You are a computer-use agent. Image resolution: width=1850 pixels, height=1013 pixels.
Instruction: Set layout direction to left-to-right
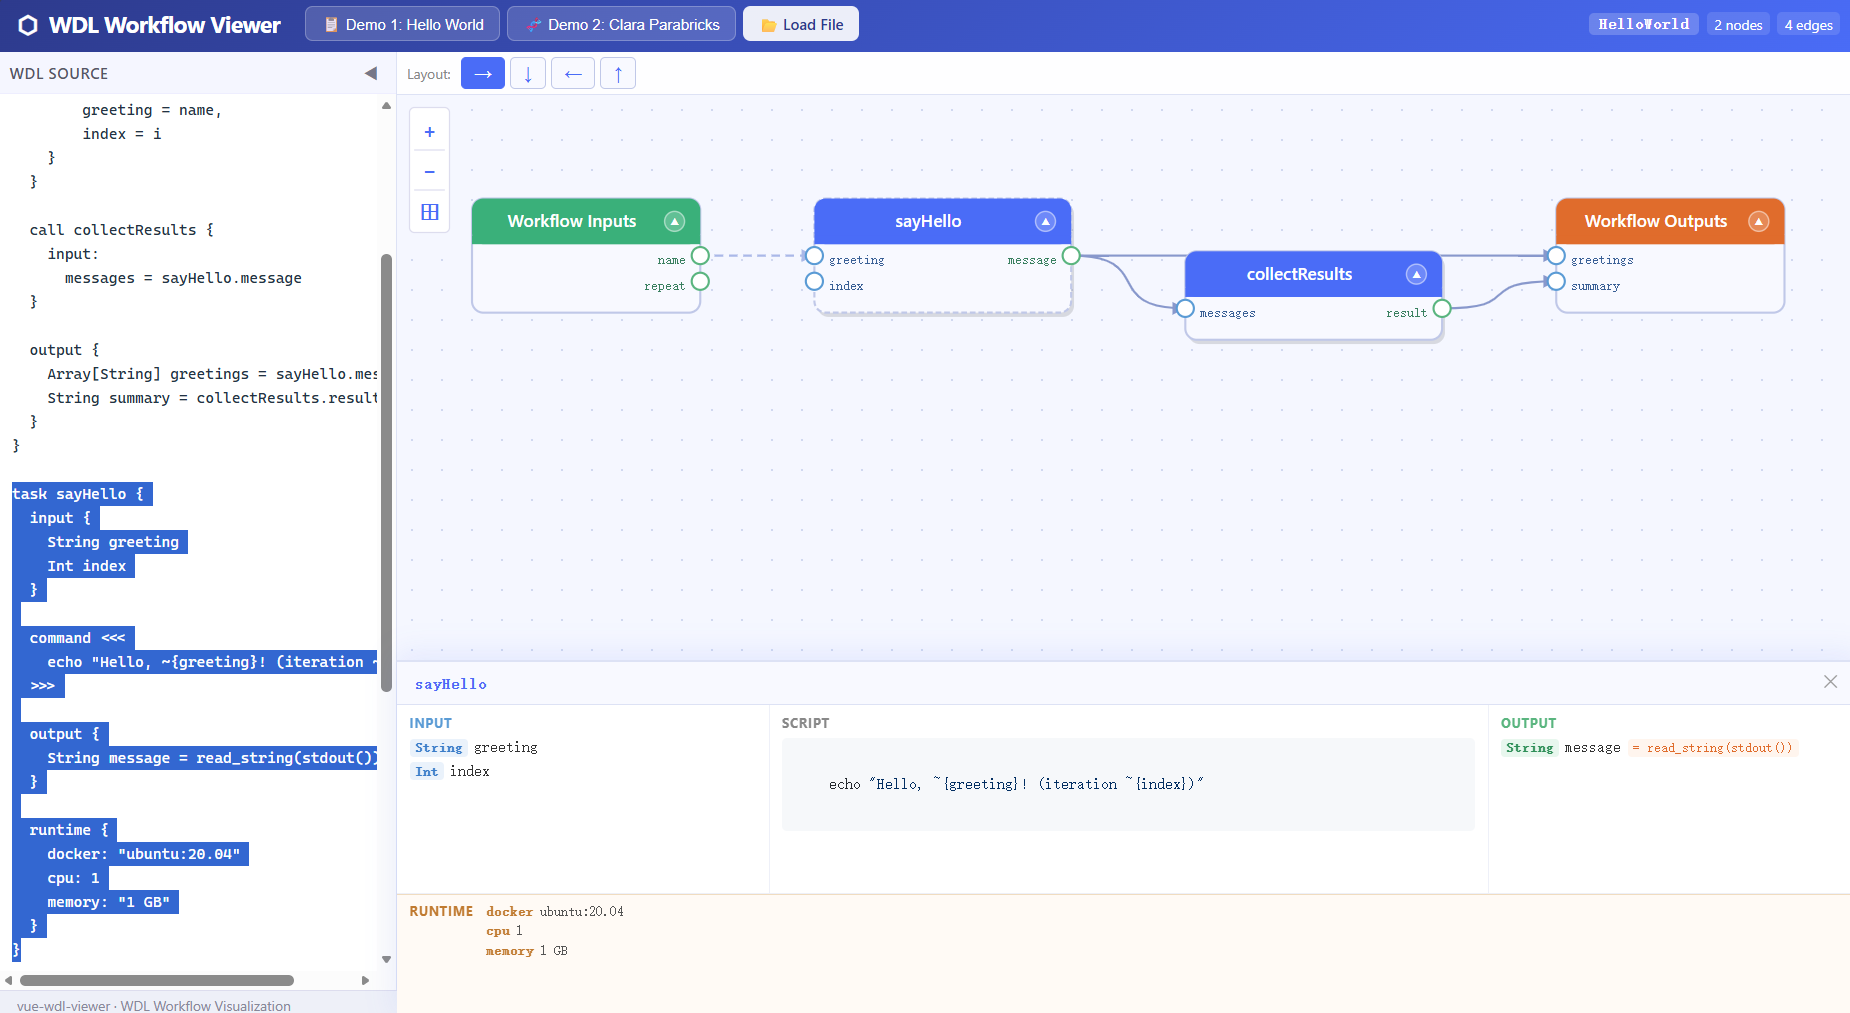click(483, 73)
